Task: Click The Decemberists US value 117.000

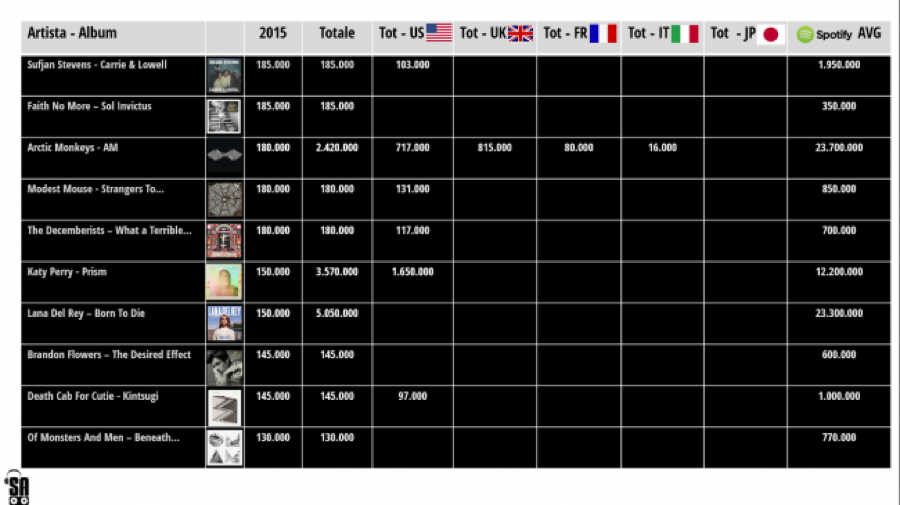Action: point(412,230)
